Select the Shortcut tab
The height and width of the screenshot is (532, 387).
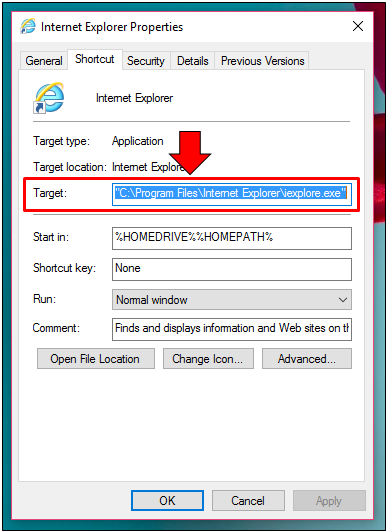tap(95, 59)
